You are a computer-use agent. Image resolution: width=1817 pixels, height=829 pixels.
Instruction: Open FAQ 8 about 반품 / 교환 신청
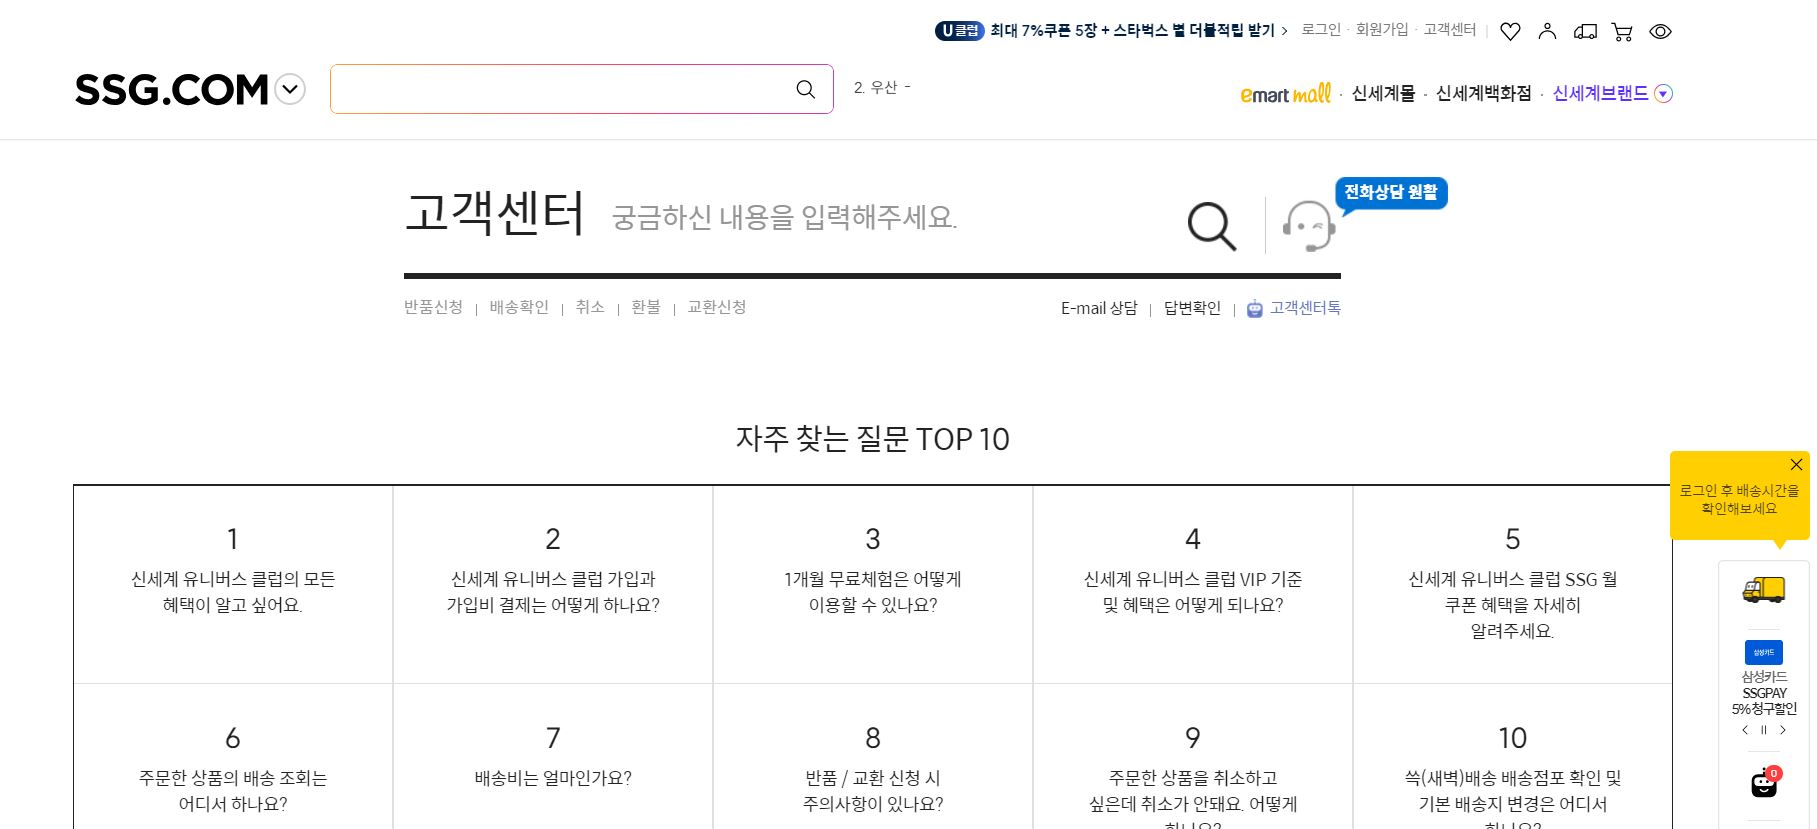(873, 757)
